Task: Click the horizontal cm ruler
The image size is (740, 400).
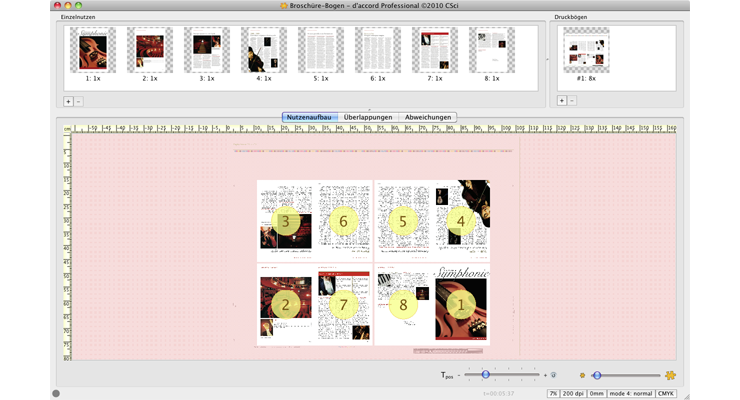Action: click(373, 128)
